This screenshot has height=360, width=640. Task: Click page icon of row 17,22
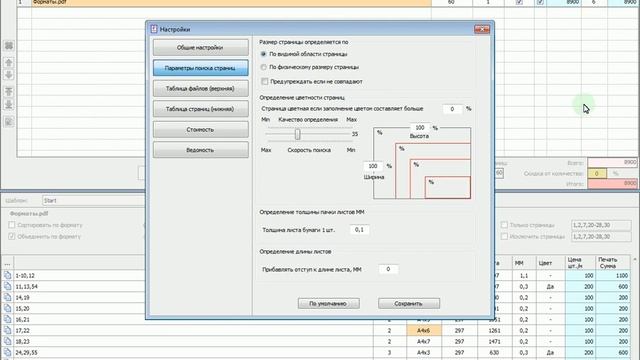pos(7,330)
